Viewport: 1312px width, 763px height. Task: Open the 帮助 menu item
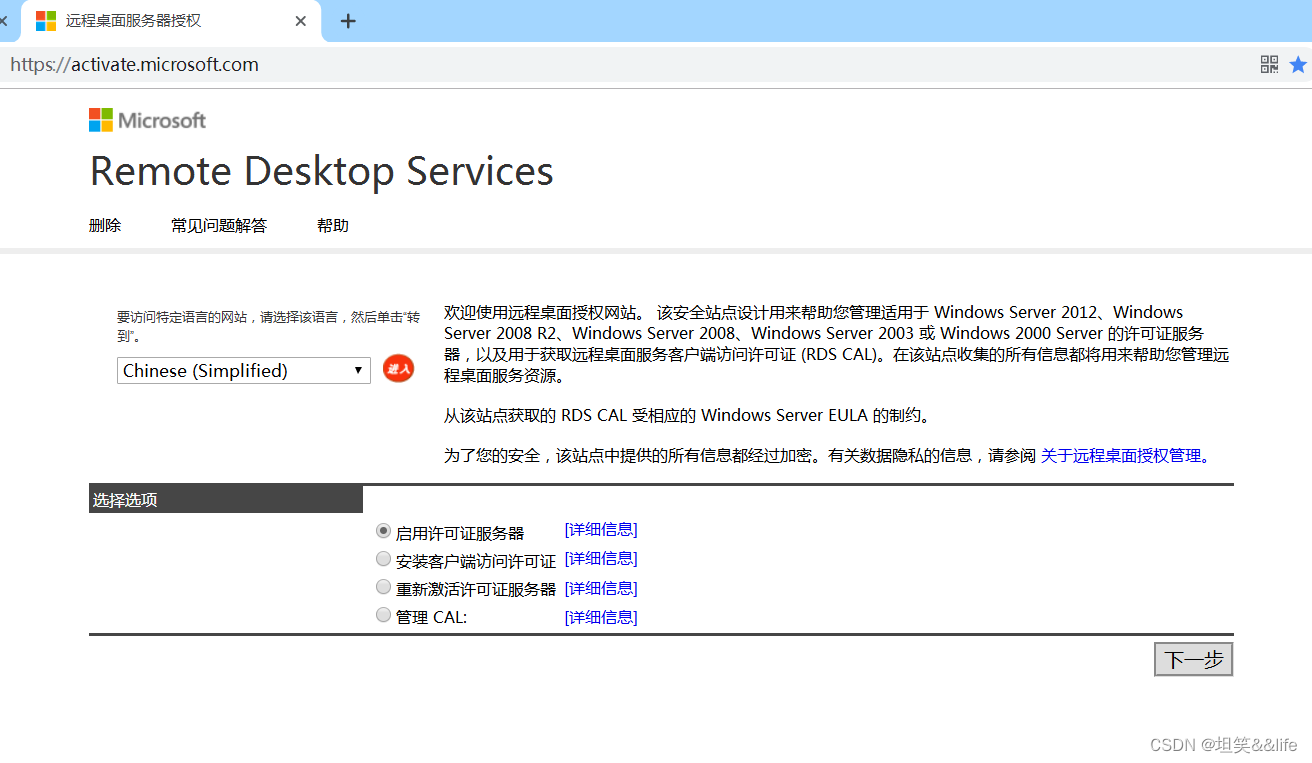(333, 226)
